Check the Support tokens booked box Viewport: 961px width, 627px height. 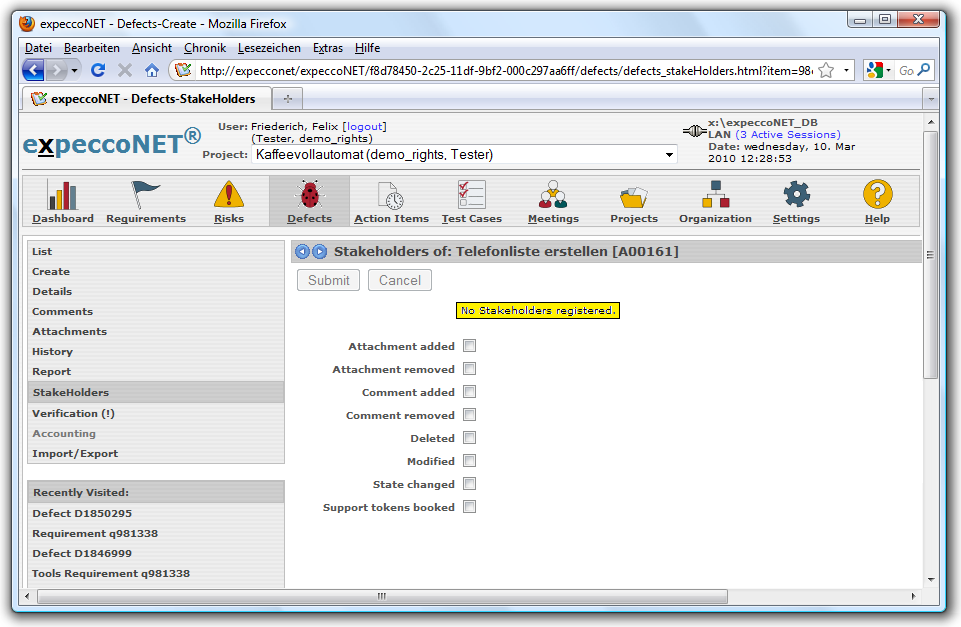point(469,507)
